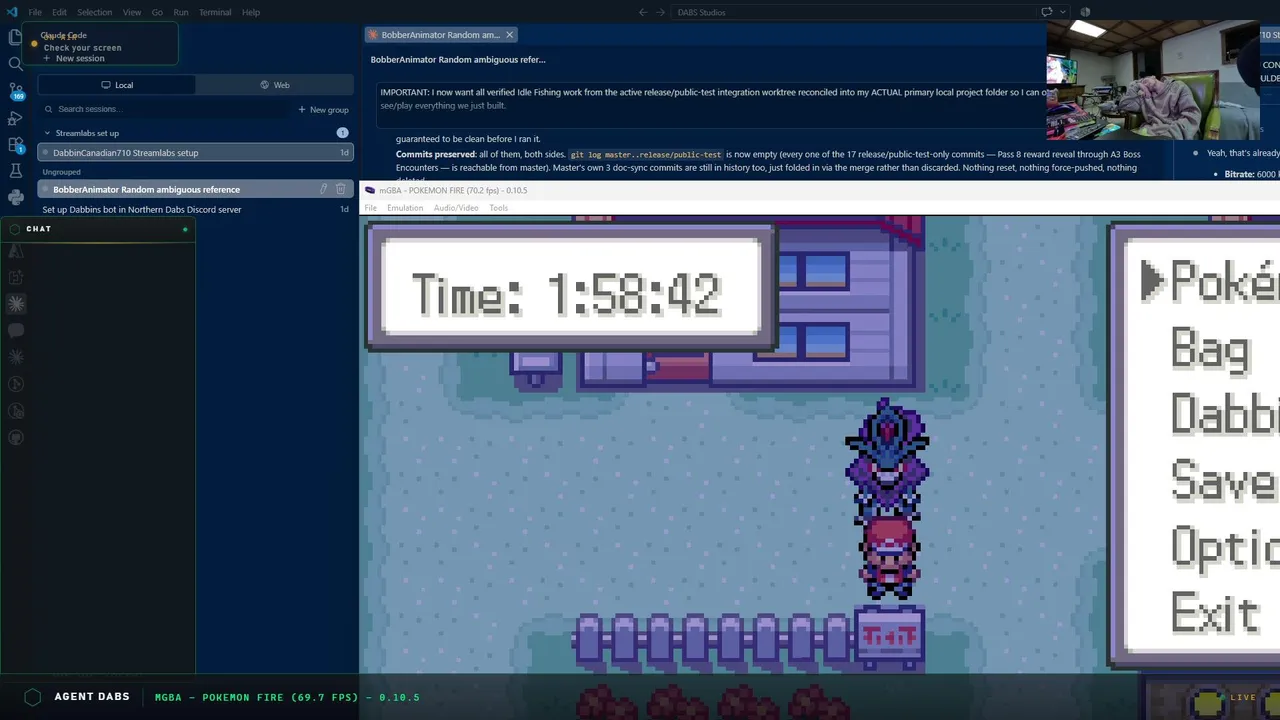Click the GitHub icon under the CHAT panel
This screenshot has height=720, width=1280.
click(16, 437)
